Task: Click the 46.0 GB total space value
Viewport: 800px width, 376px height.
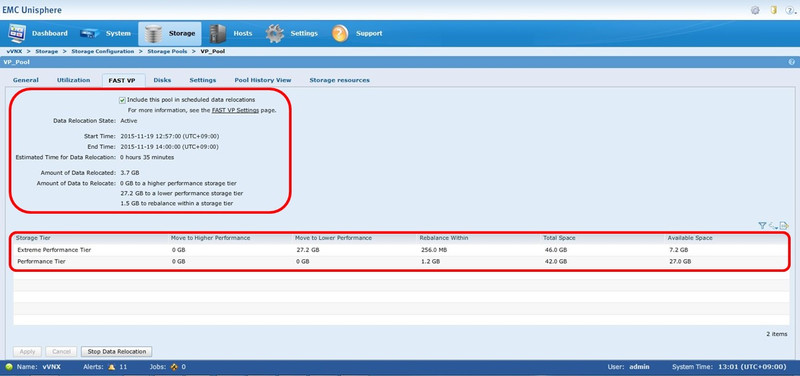Action: coord(556,250)
